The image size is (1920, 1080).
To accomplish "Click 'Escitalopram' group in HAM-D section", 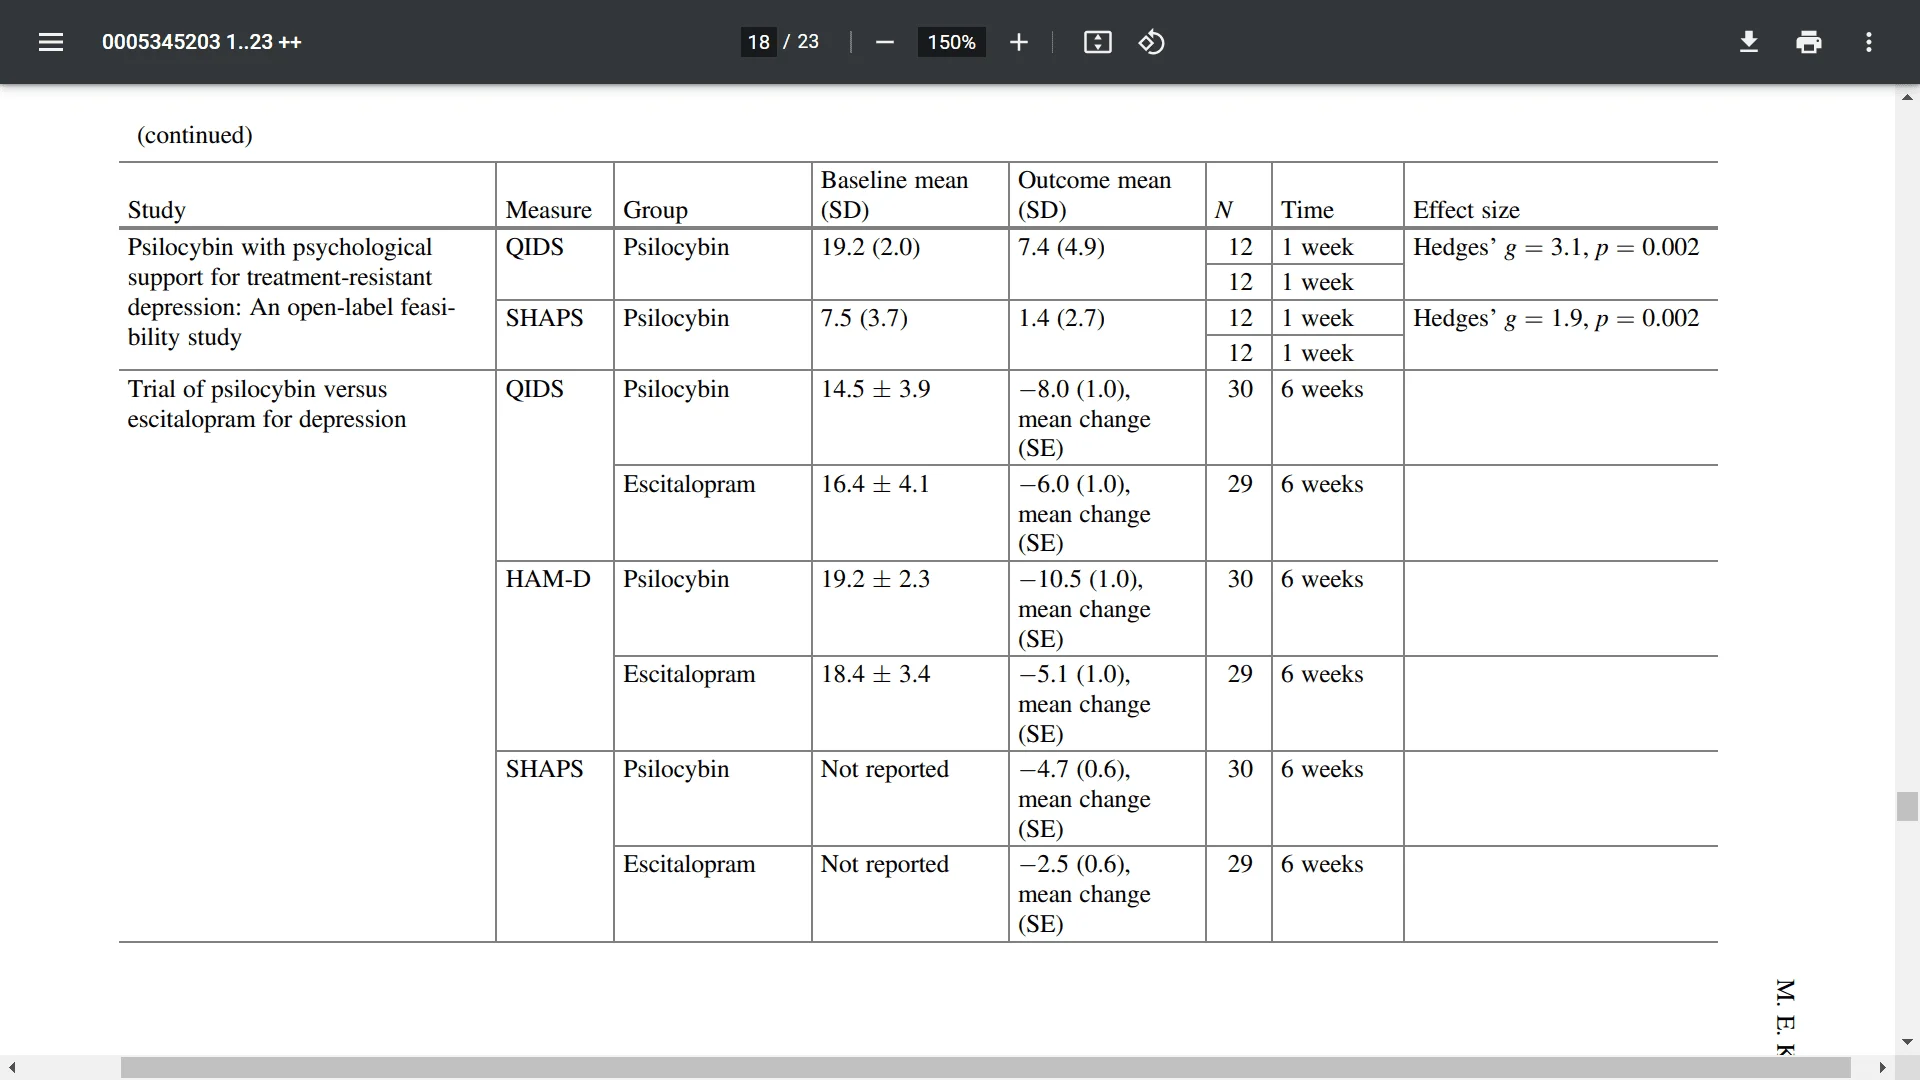I will (x=689, y=674).
